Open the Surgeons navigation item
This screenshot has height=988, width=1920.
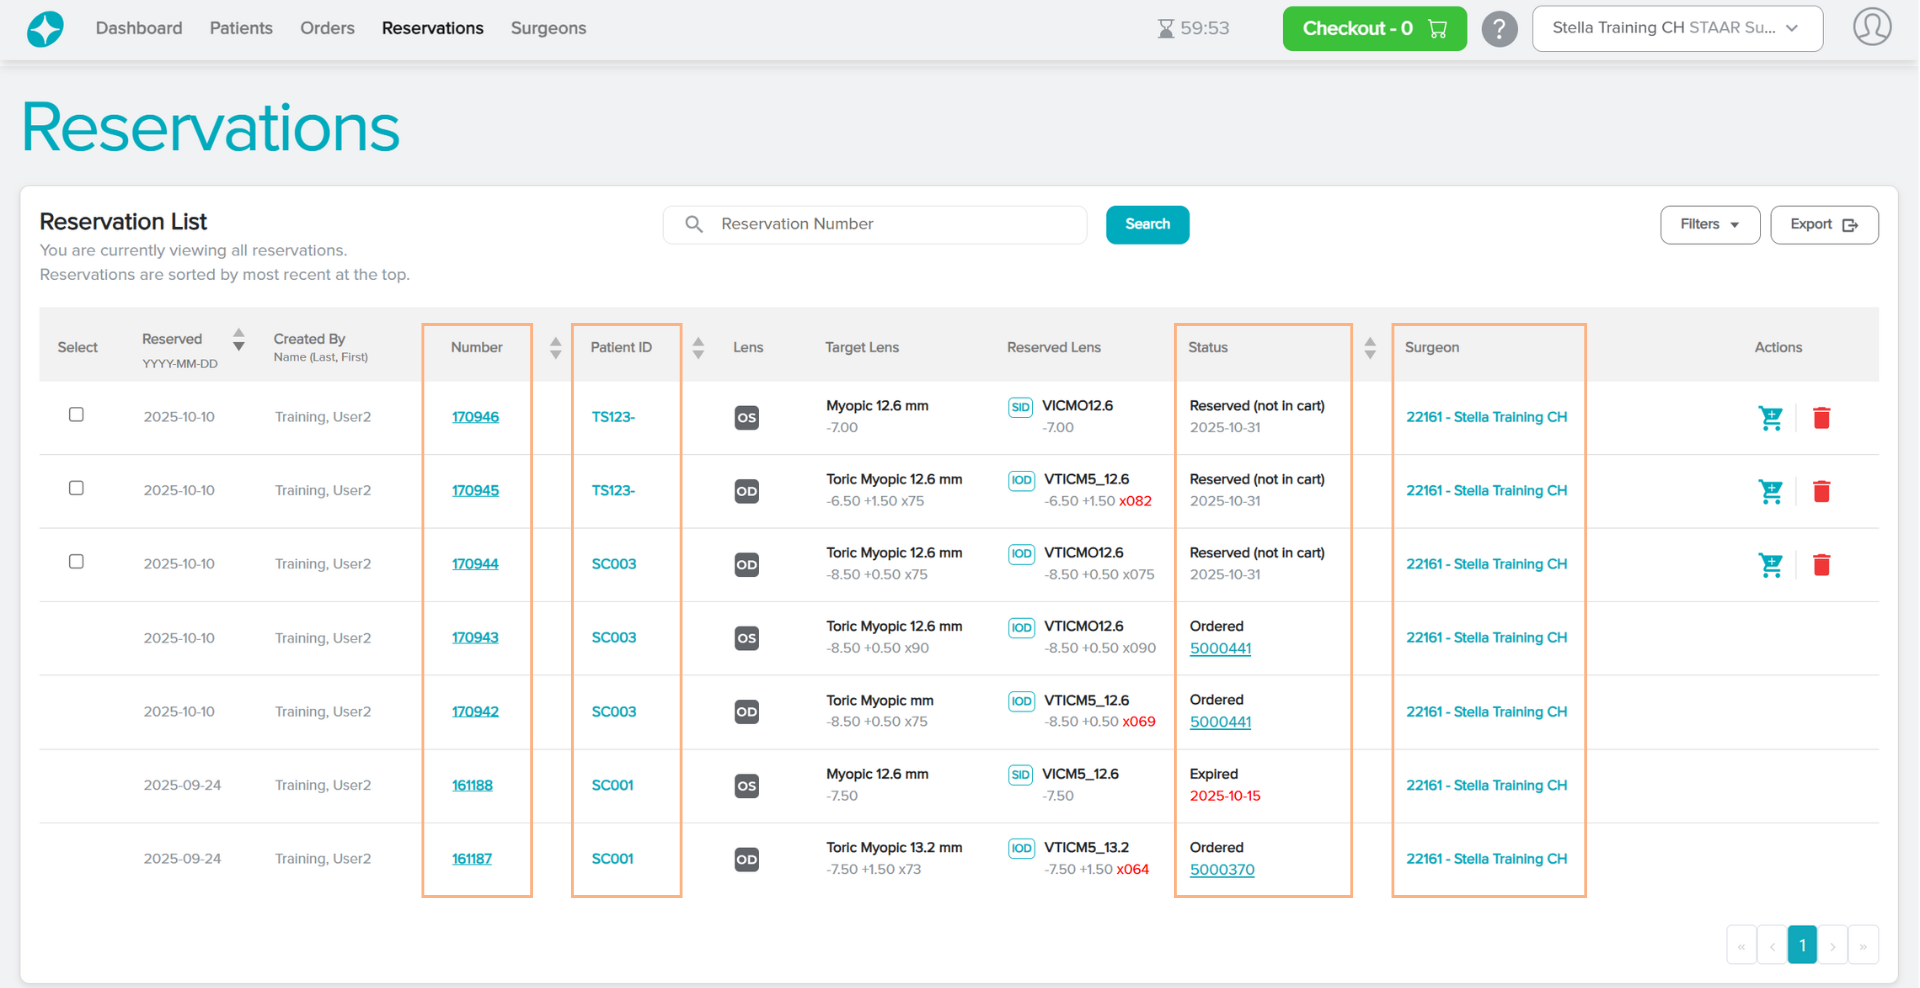pyautogui.click(x=548, y=28)
